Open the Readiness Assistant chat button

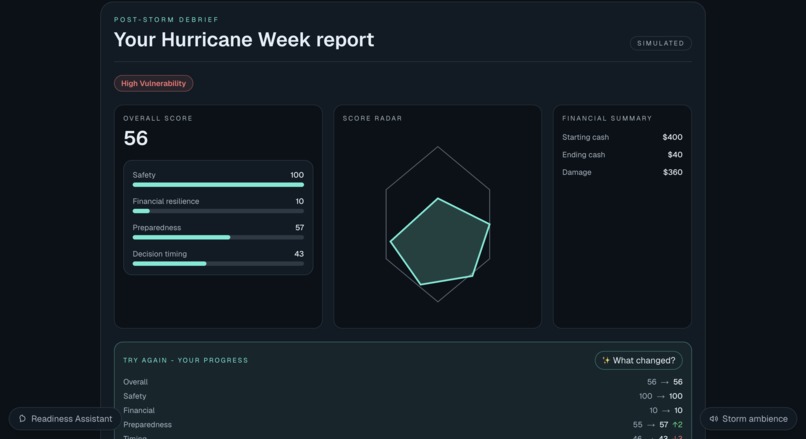(x=64, y=418)
